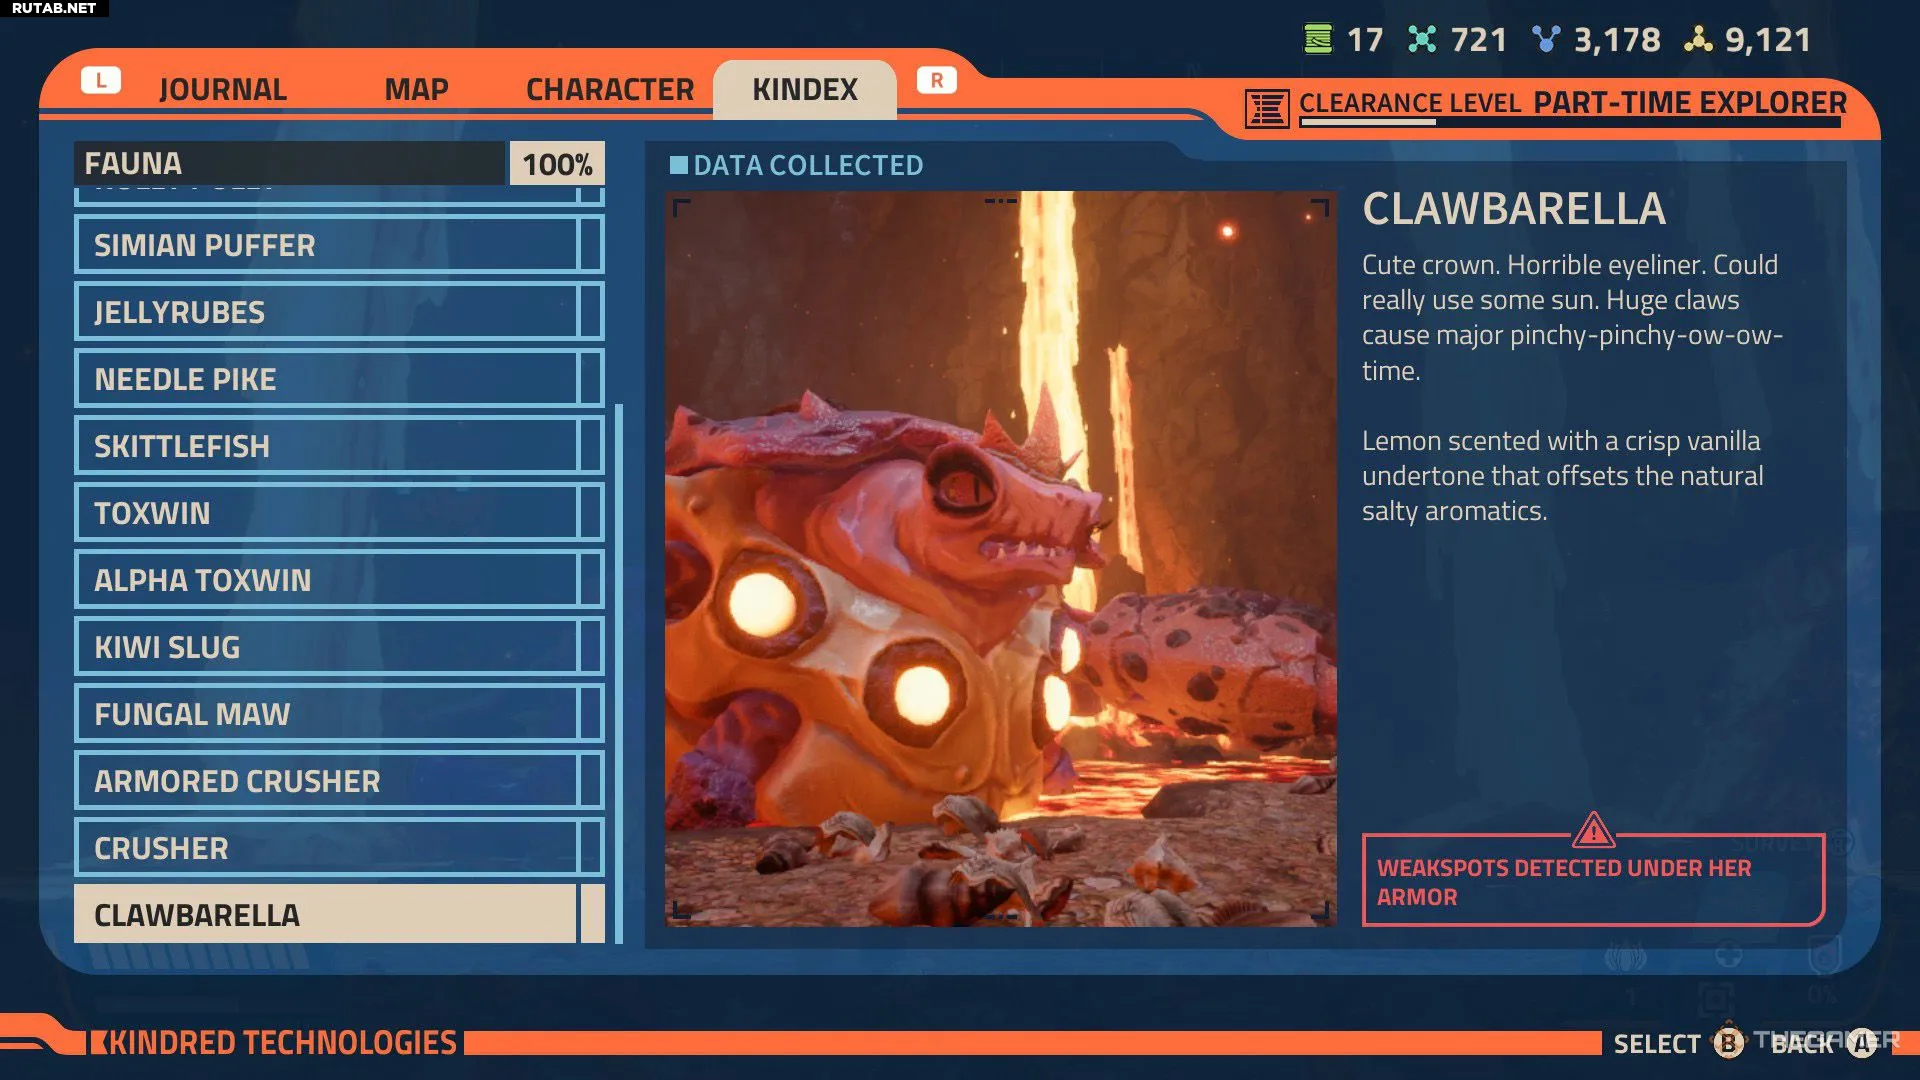Open the Character tab
Image resolution: width=1920 pixels, height=1080 pixels.
tap(610, 89)
